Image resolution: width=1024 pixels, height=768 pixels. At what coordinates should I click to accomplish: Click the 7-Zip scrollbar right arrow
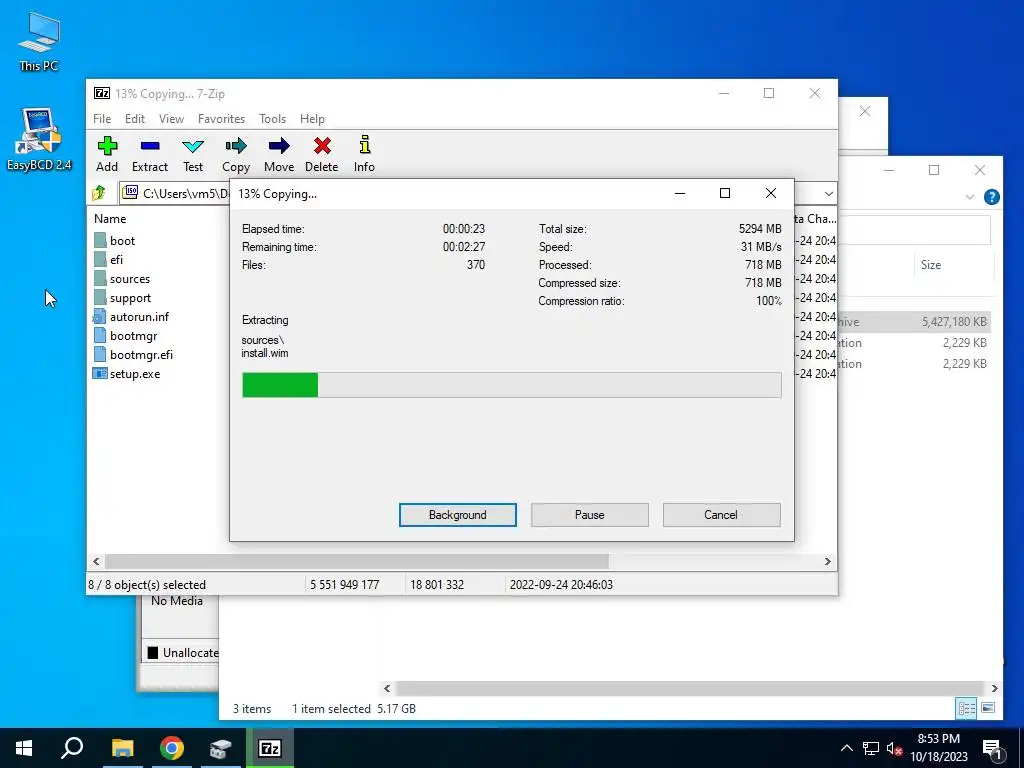tap(827, 561)
